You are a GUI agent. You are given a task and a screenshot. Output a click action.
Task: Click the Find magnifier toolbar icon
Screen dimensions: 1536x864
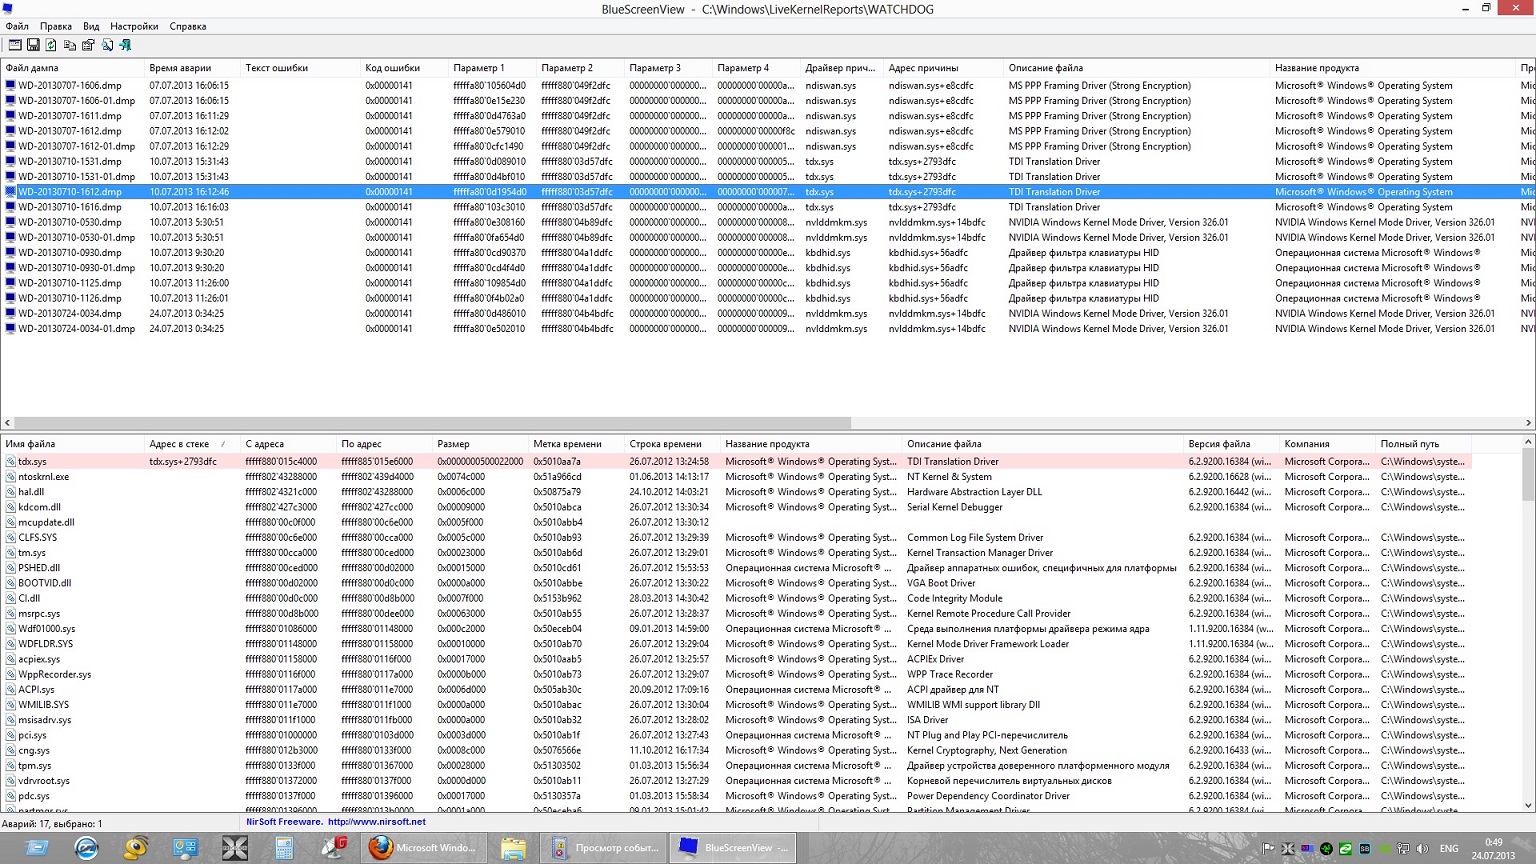tap(107, 45)
